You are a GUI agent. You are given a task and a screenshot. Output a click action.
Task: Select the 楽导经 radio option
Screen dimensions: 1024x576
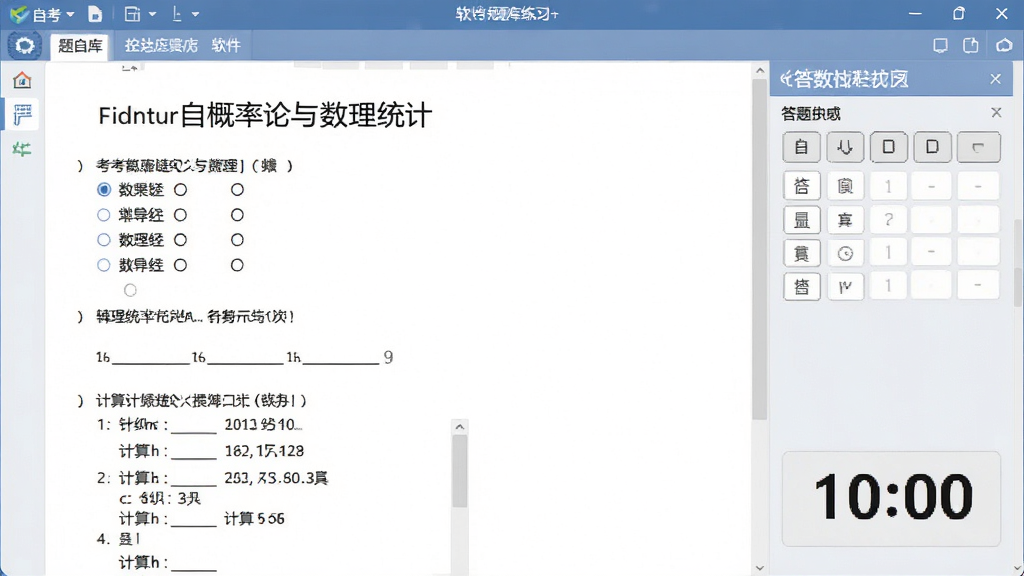(104, 214)
